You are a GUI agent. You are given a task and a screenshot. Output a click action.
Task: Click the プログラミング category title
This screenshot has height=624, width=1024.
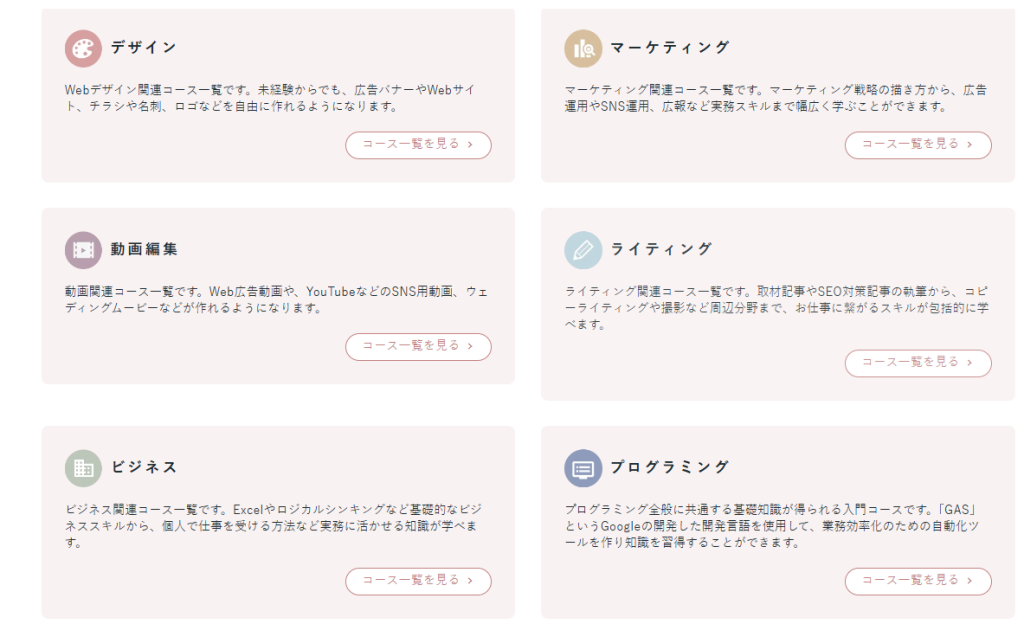670,467
